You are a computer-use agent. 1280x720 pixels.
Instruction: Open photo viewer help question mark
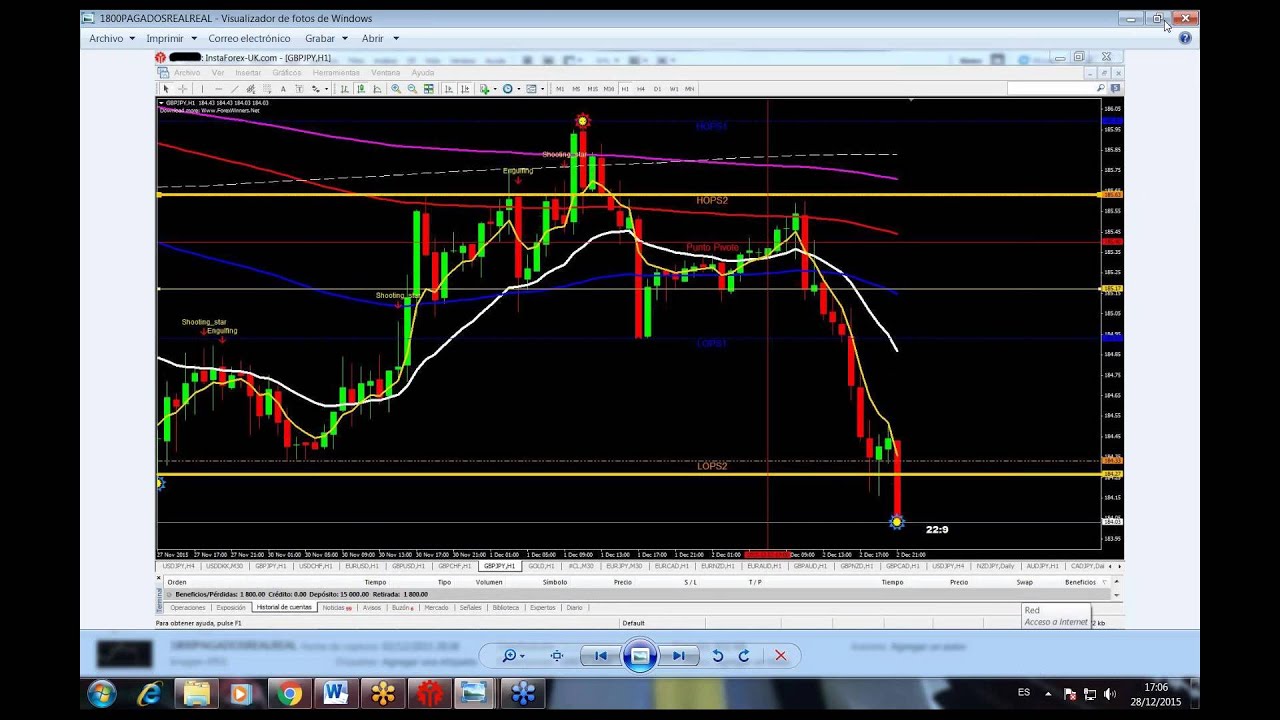click(x=1185, y=38)
